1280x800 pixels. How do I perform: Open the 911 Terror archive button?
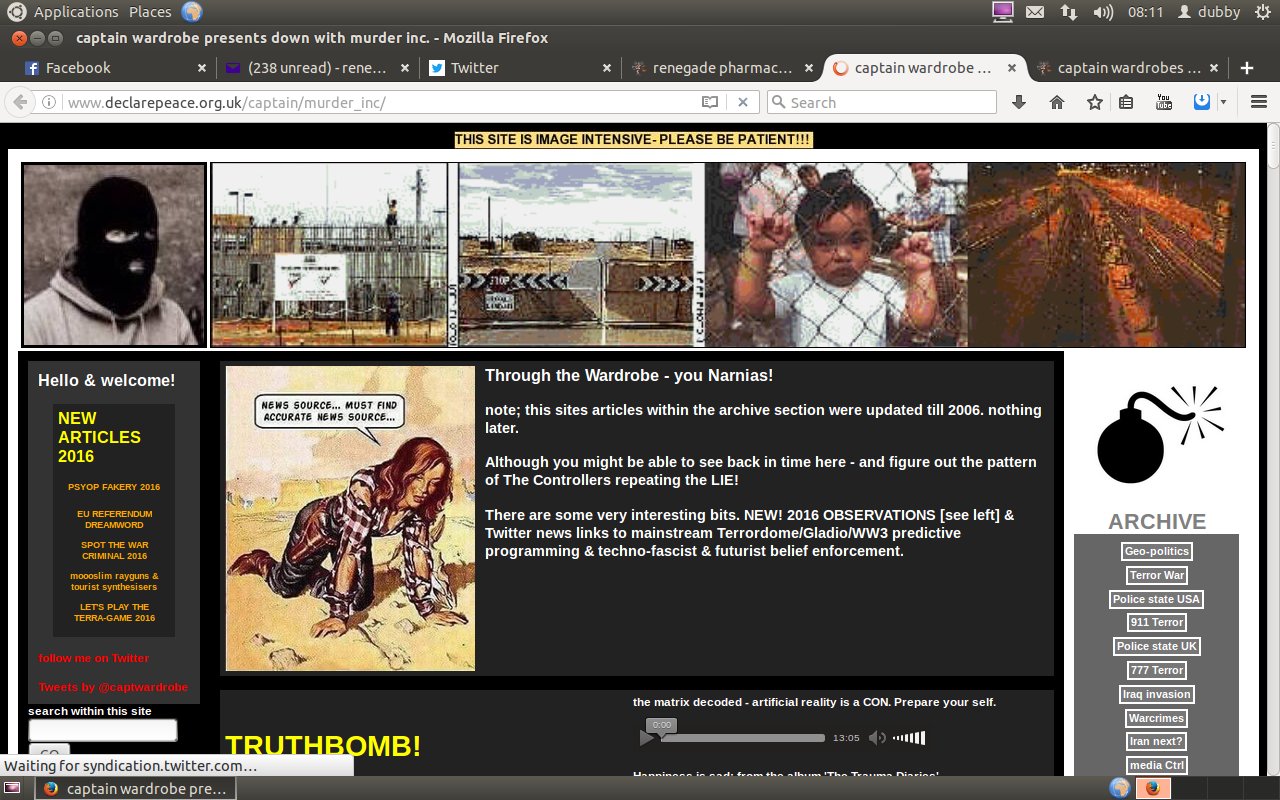[1156, 622]
